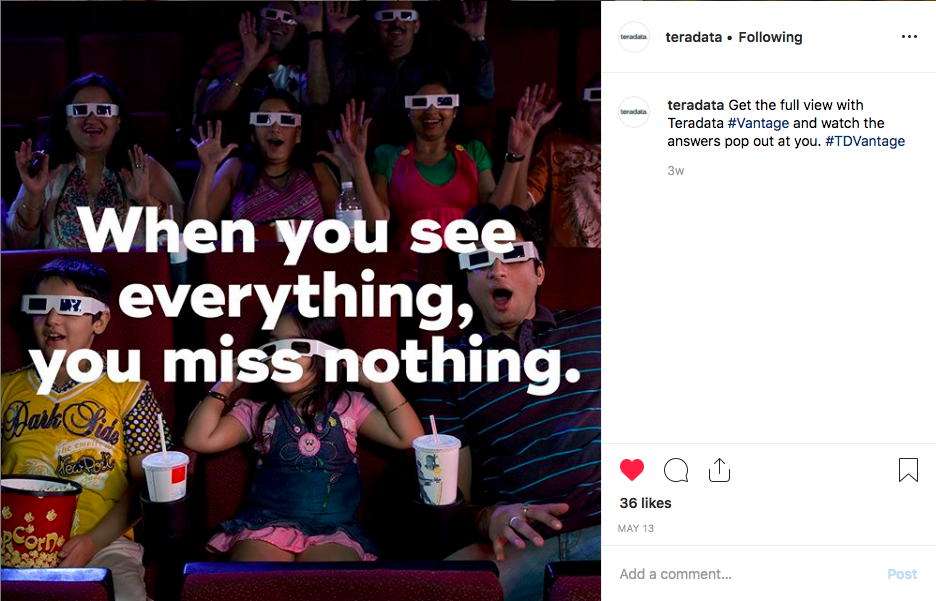Open the teradata username in header

(694, 37)
